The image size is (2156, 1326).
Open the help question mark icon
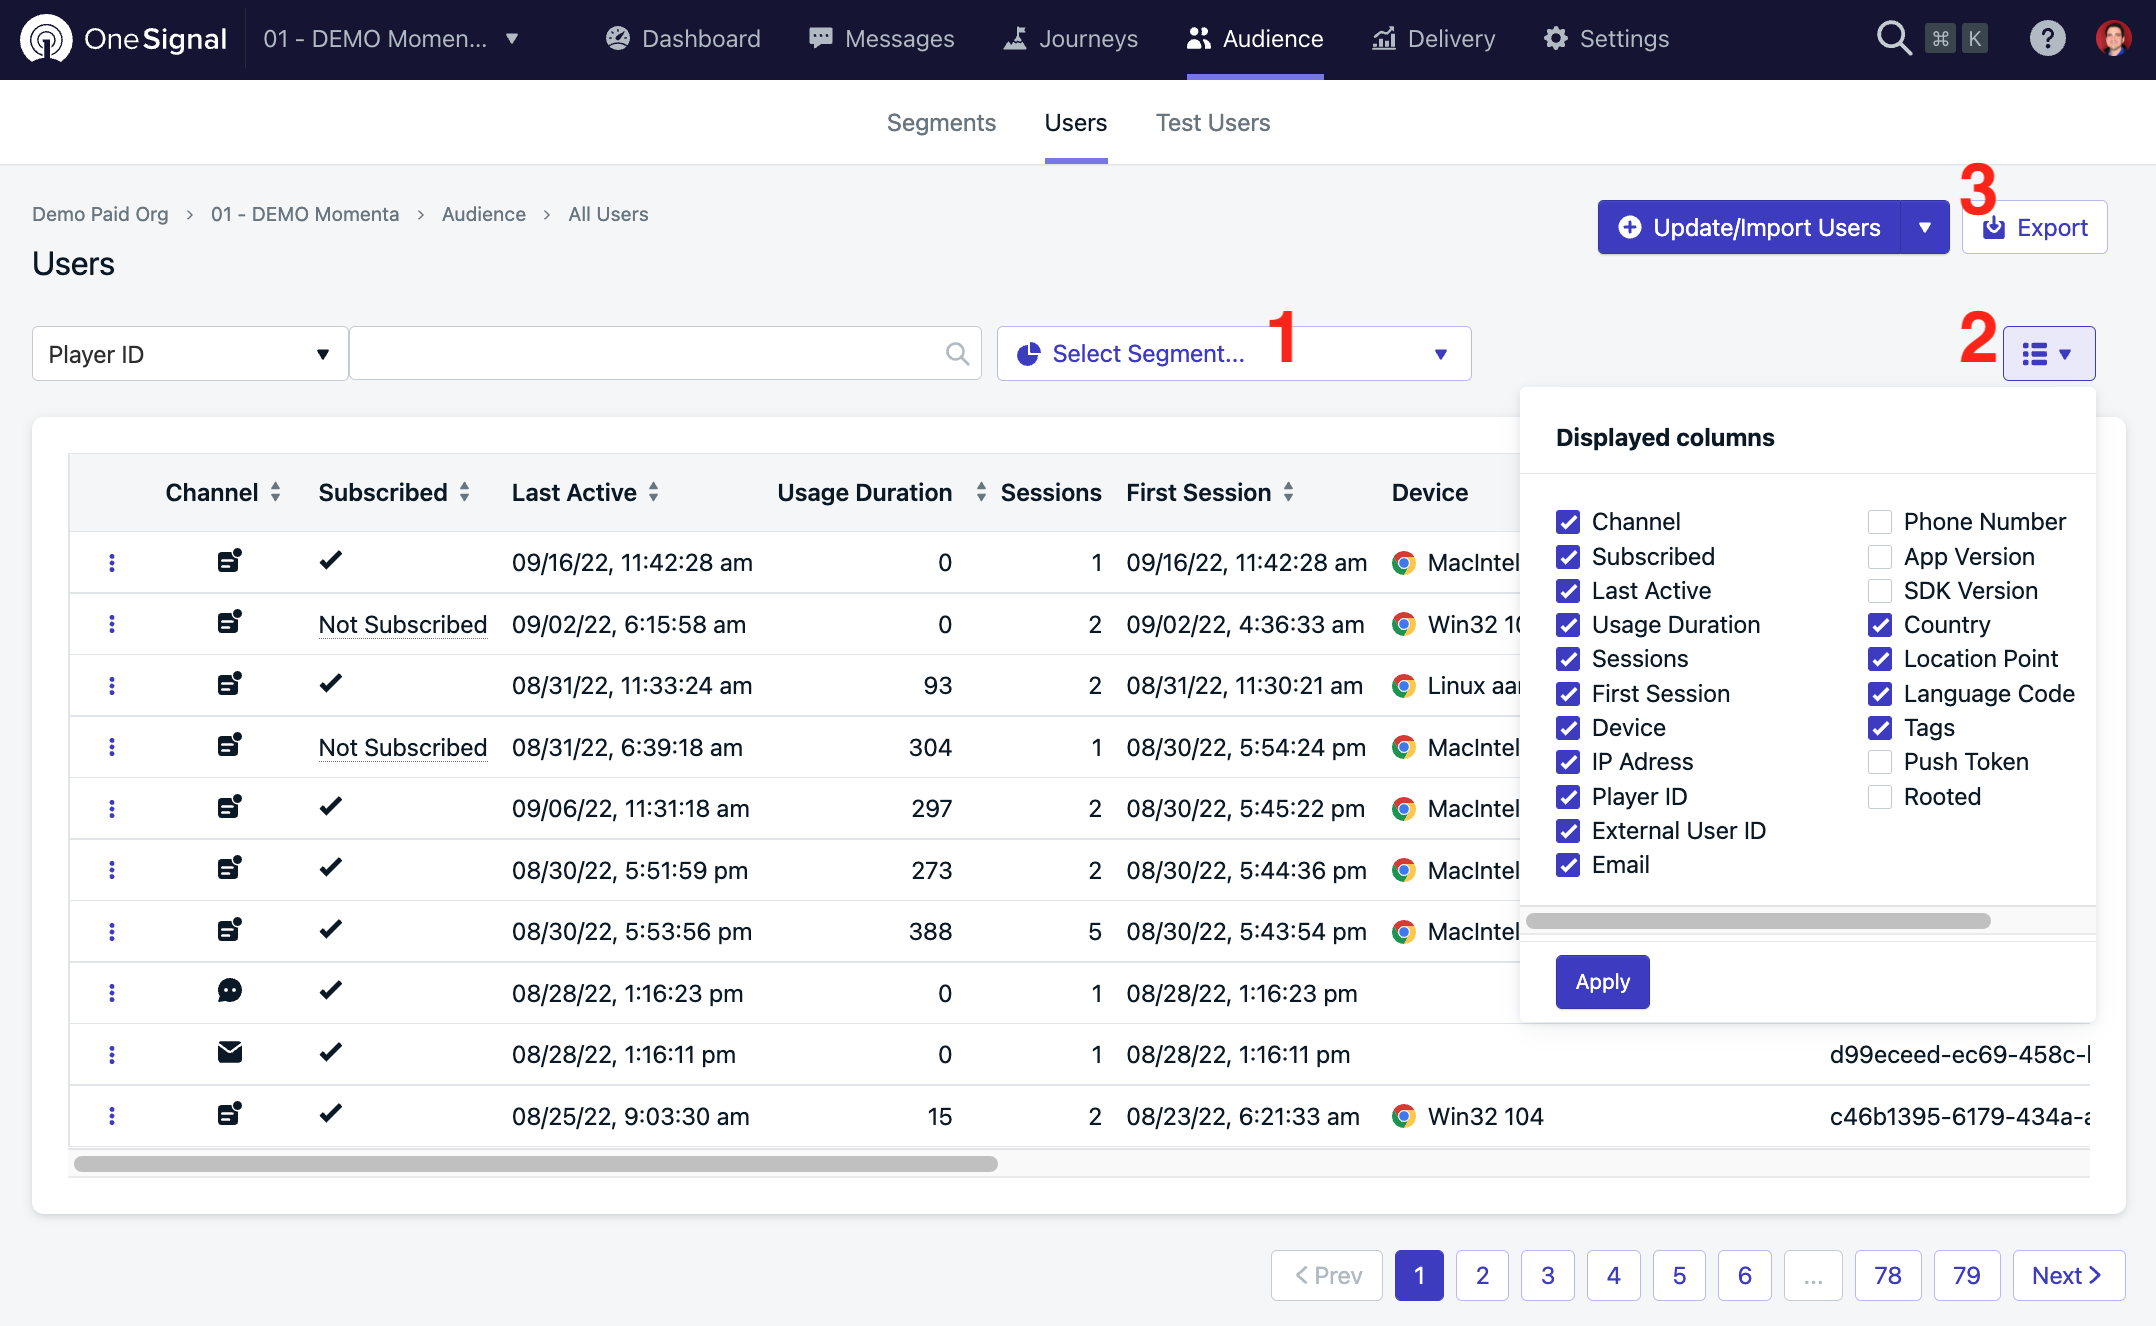(2046, 39)
